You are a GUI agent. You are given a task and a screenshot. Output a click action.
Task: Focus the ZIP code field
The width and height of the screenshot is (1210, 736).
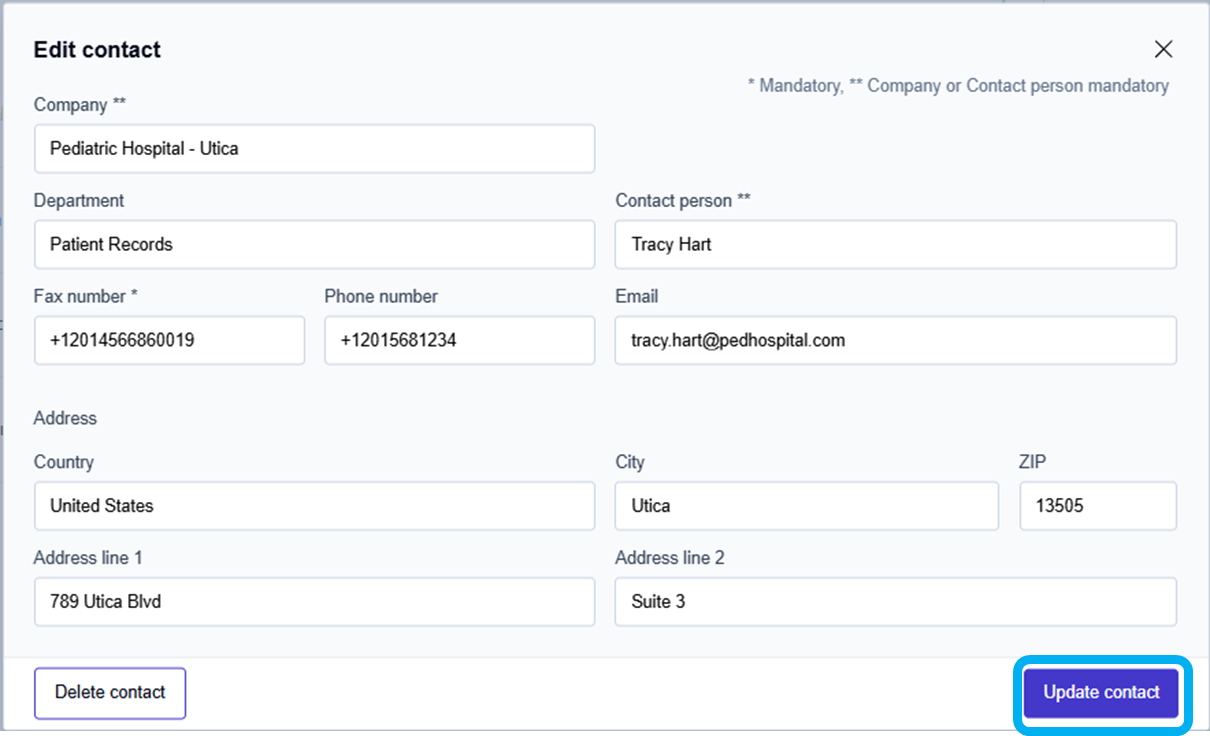[x=1097, y=506]
